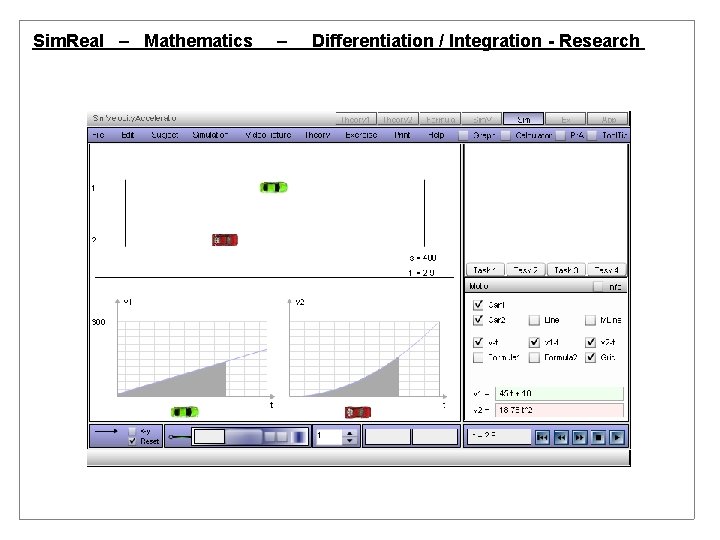Click the 's = 400' distance readout

pos(422,258)
